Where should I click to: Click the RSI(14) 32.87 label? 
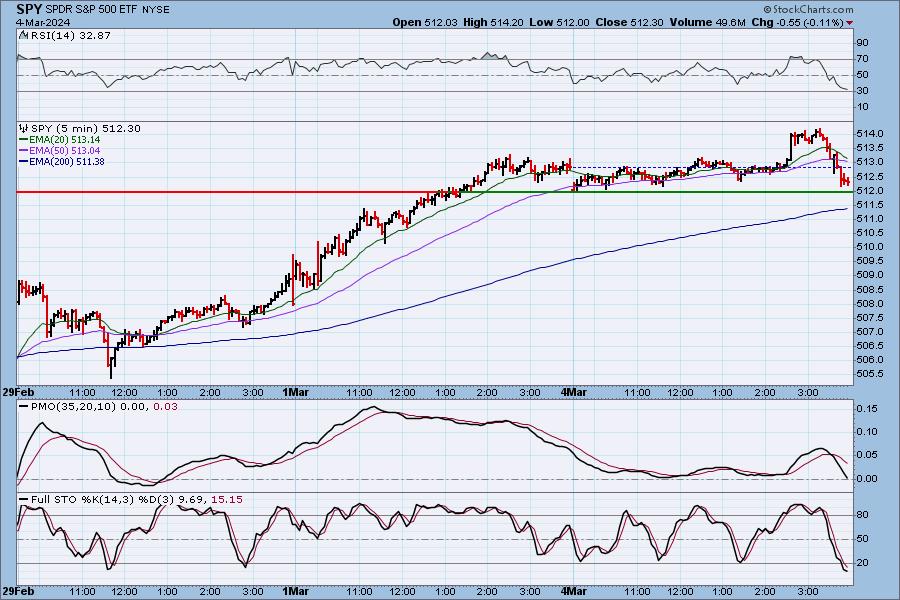pos(70,35)
